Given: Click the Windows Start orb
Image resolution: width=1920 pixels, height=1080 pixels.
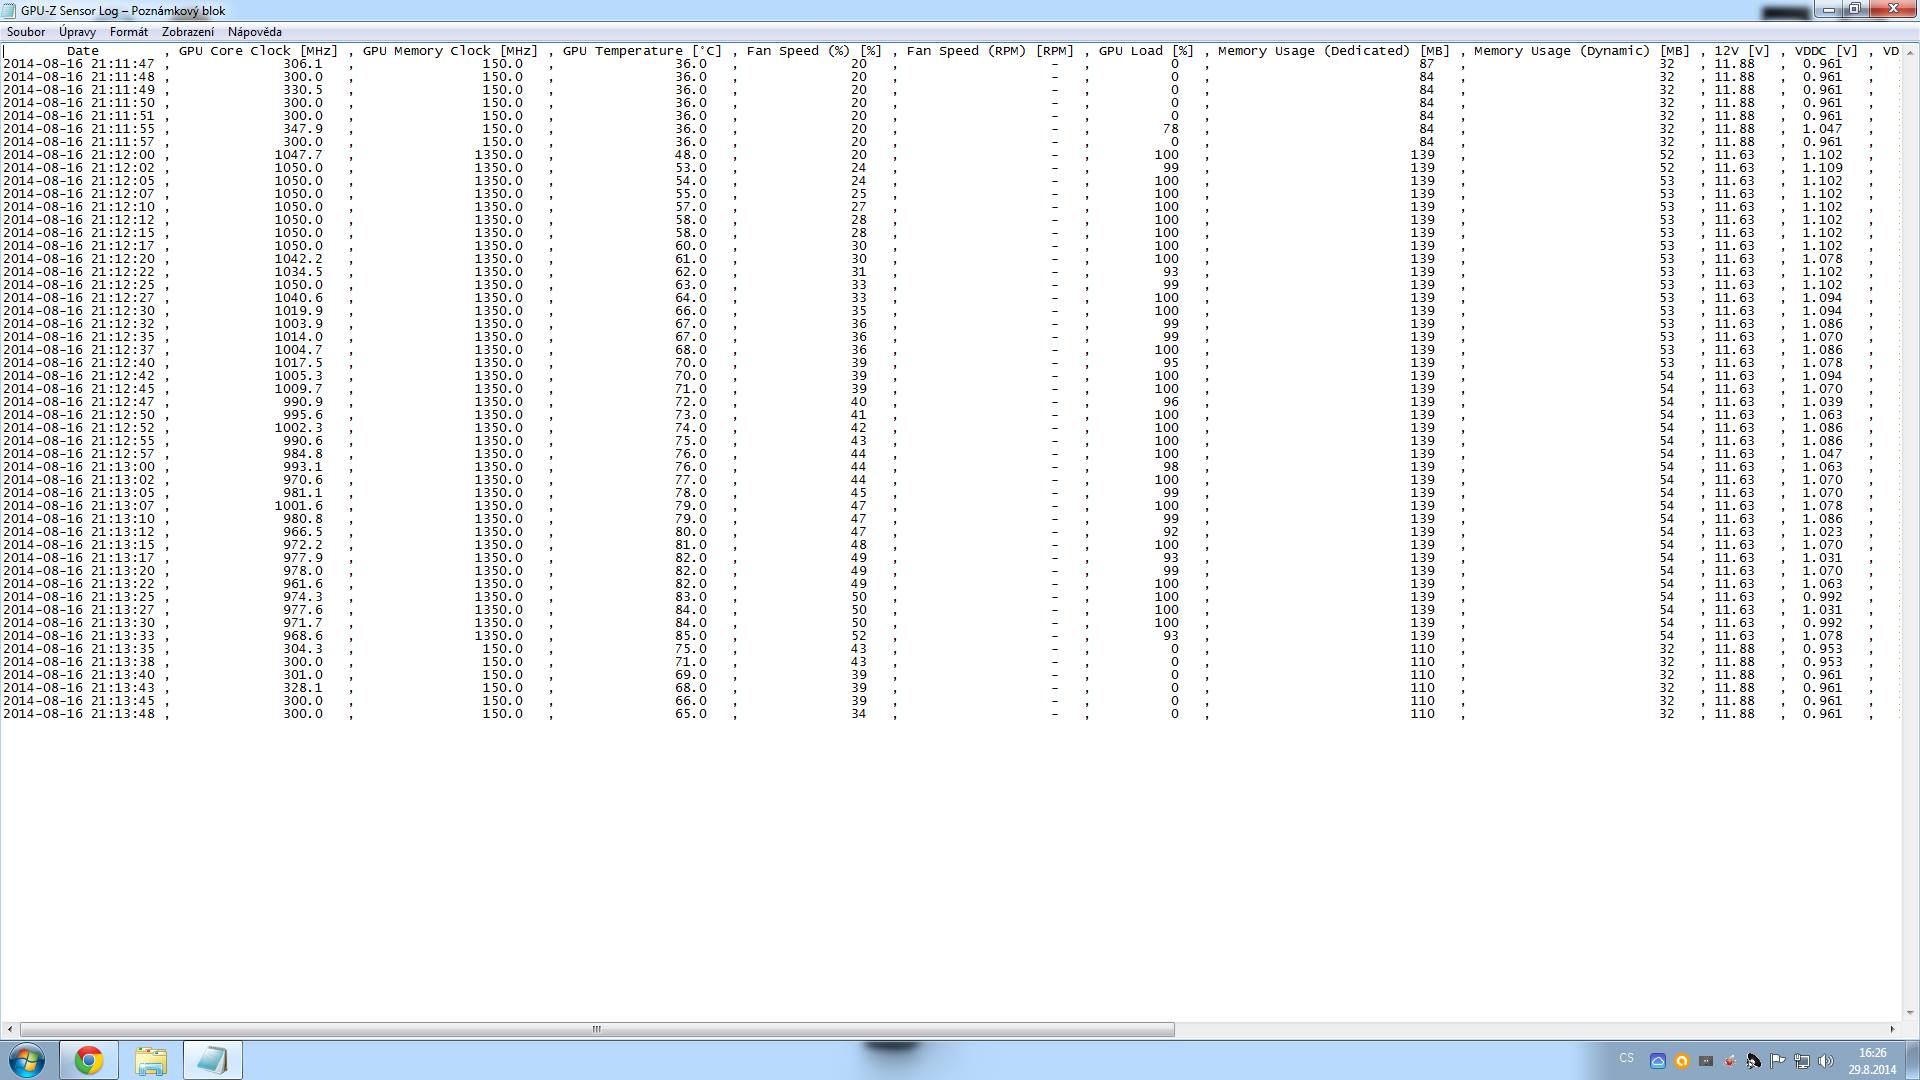Looking at the screenshot, I should (27, 1060).
